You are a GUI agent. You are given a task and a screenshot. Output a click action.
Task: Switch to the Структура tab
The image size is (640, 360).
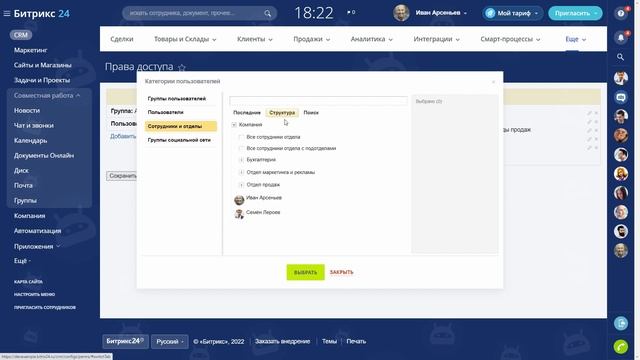282,113
